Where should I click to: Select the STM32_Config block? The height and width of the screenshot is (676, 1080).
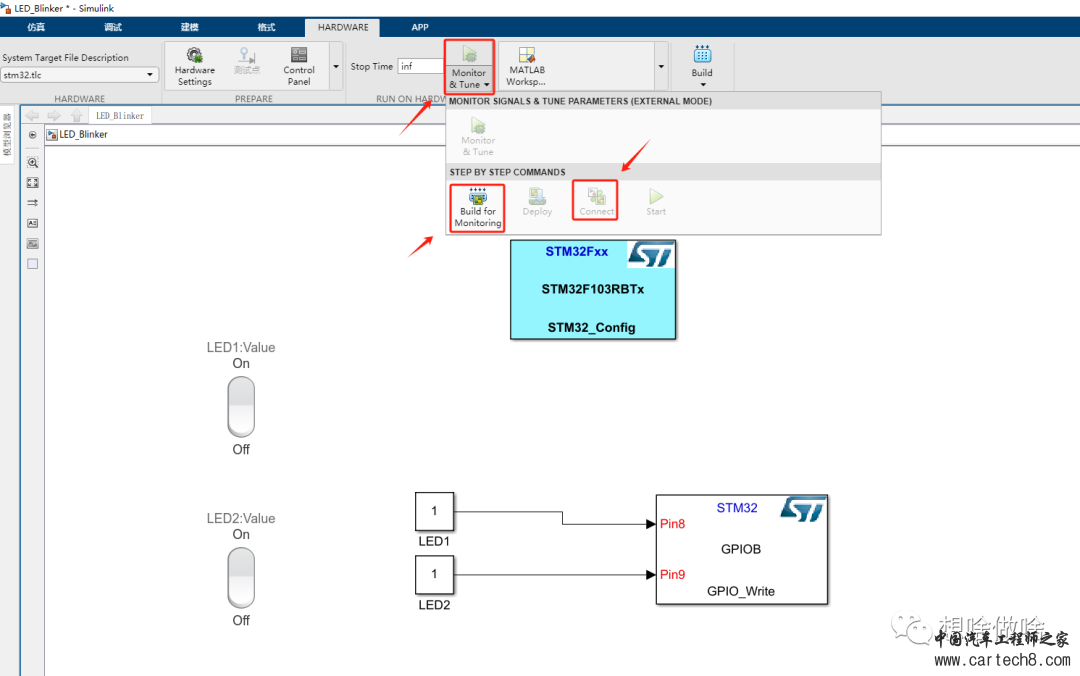pyautogui.click(x=593, y=289)
